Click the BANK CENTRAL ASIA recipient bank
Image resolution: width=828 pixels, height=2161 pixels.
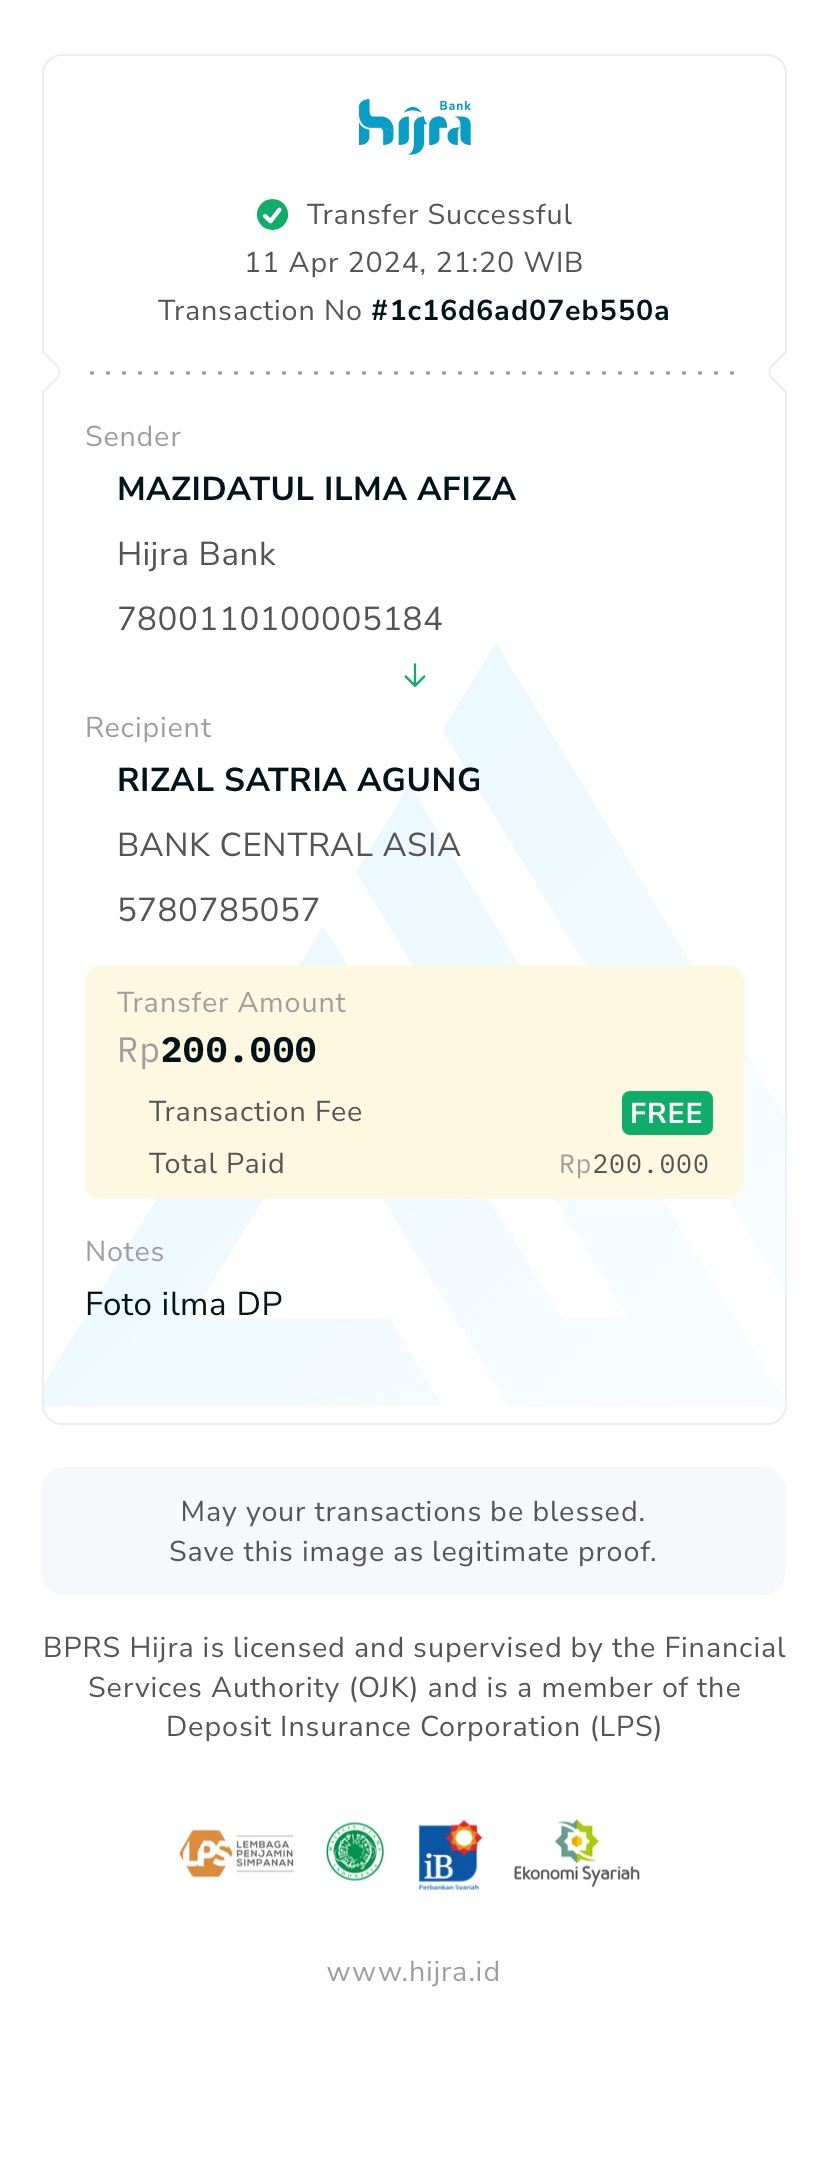[x=288, y=845]
